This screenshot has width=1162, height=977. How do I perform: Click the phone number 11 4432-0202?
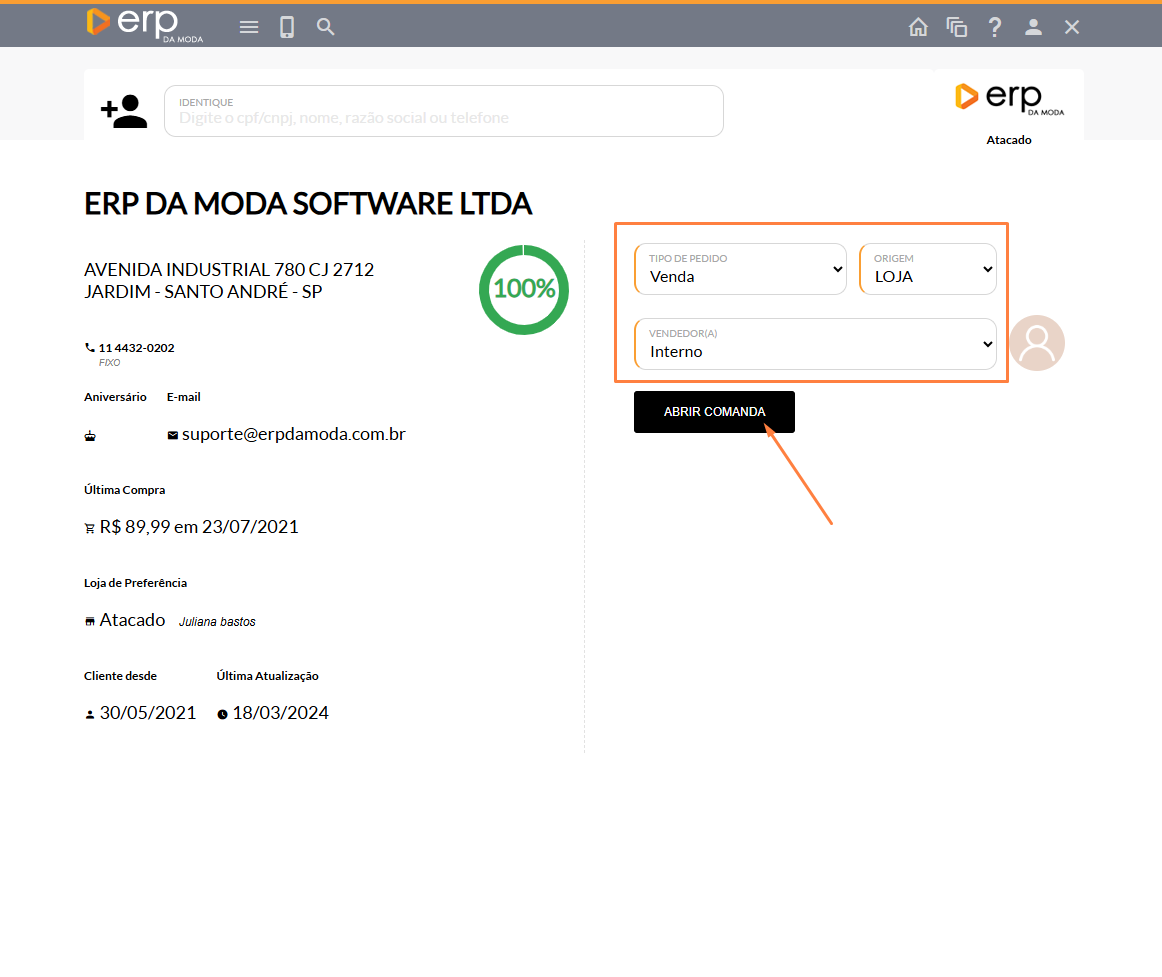coord(136,348)
